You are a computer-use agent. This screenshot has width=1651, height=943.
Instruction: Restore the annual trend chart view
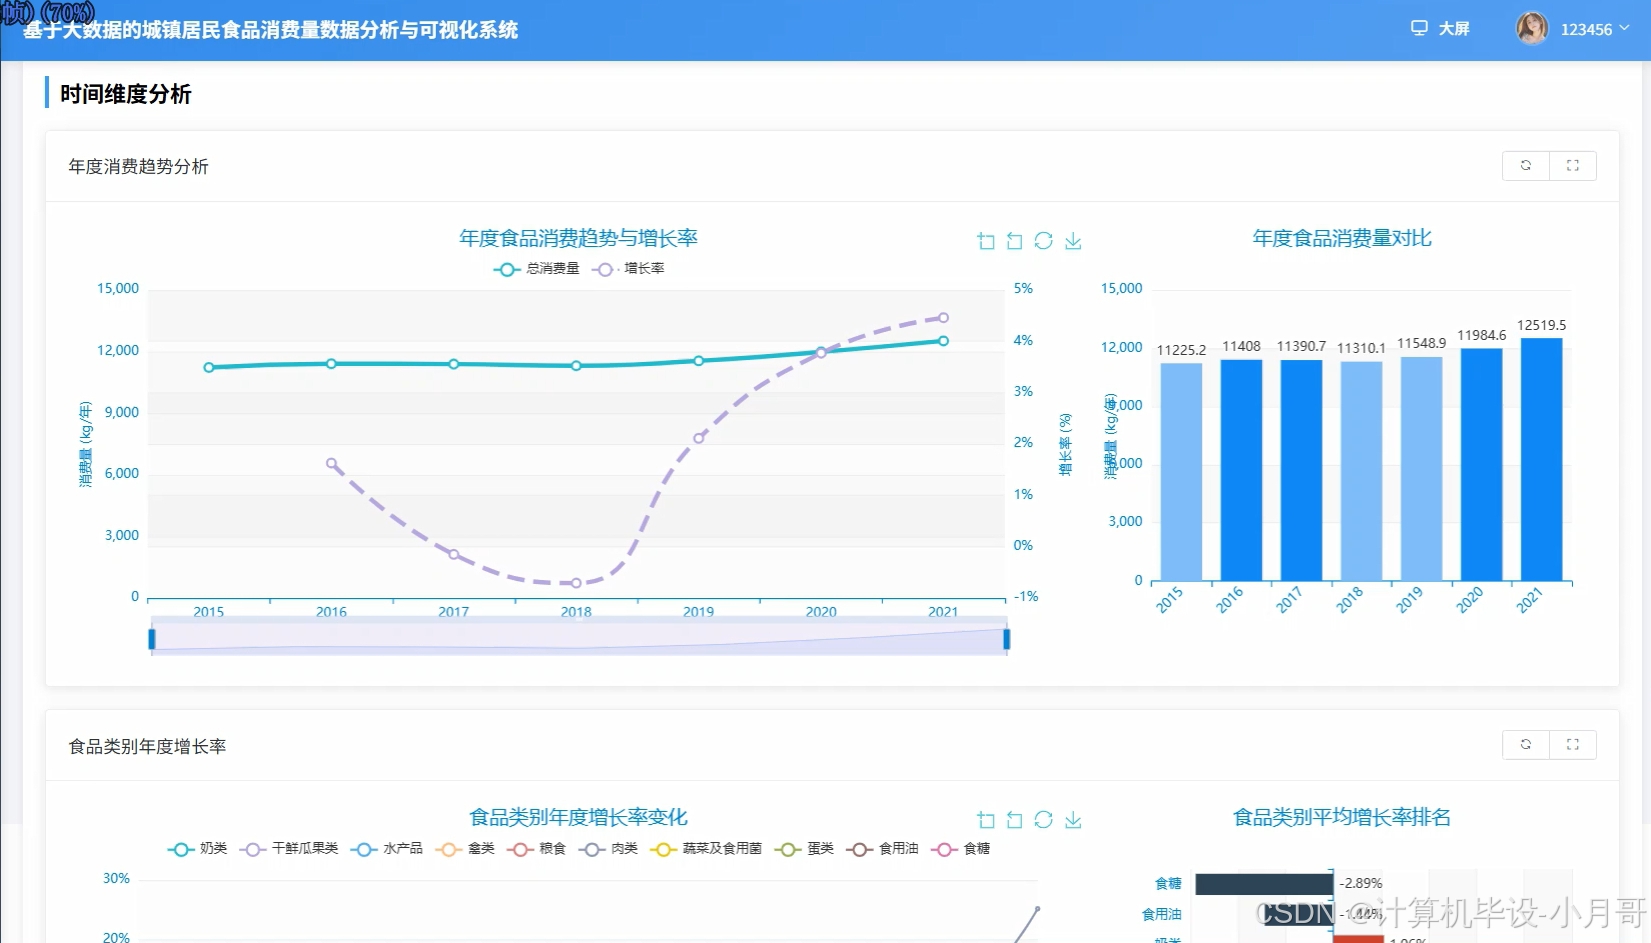point(1044,241)
